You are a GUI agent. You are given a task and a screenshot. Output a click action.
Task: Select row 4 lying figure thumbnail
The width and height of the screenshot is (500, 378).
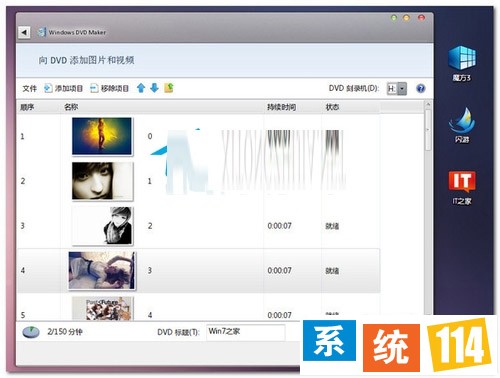click(x=102, y=270)
